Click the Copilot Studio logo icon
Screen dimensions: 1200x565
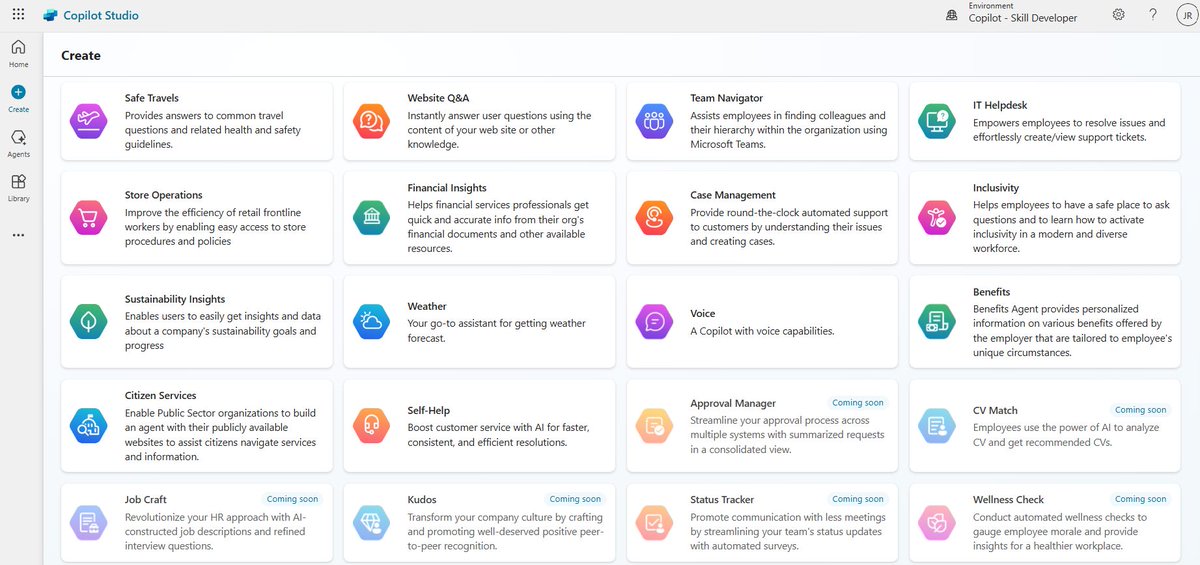[50, 16]
